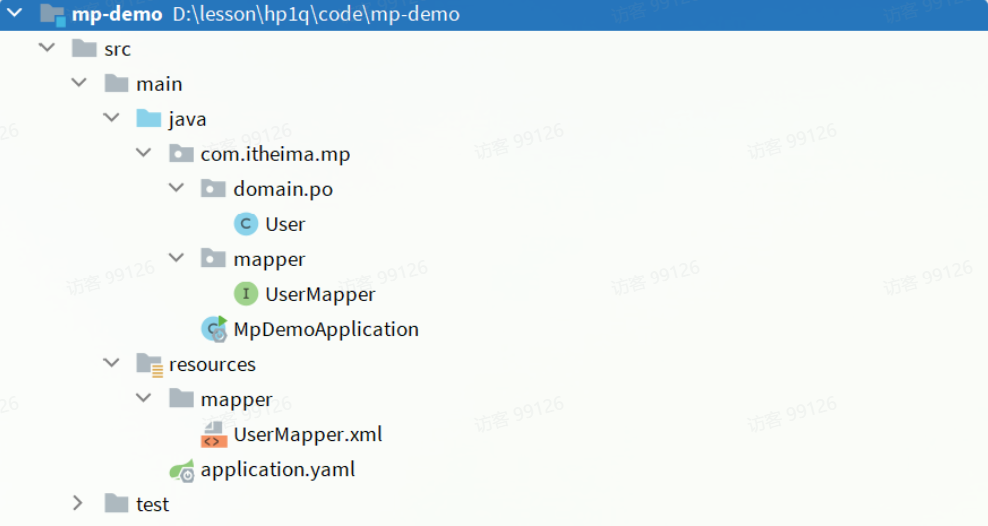
Task: Select the mapper folder label under resources
Action: [237, 401]
